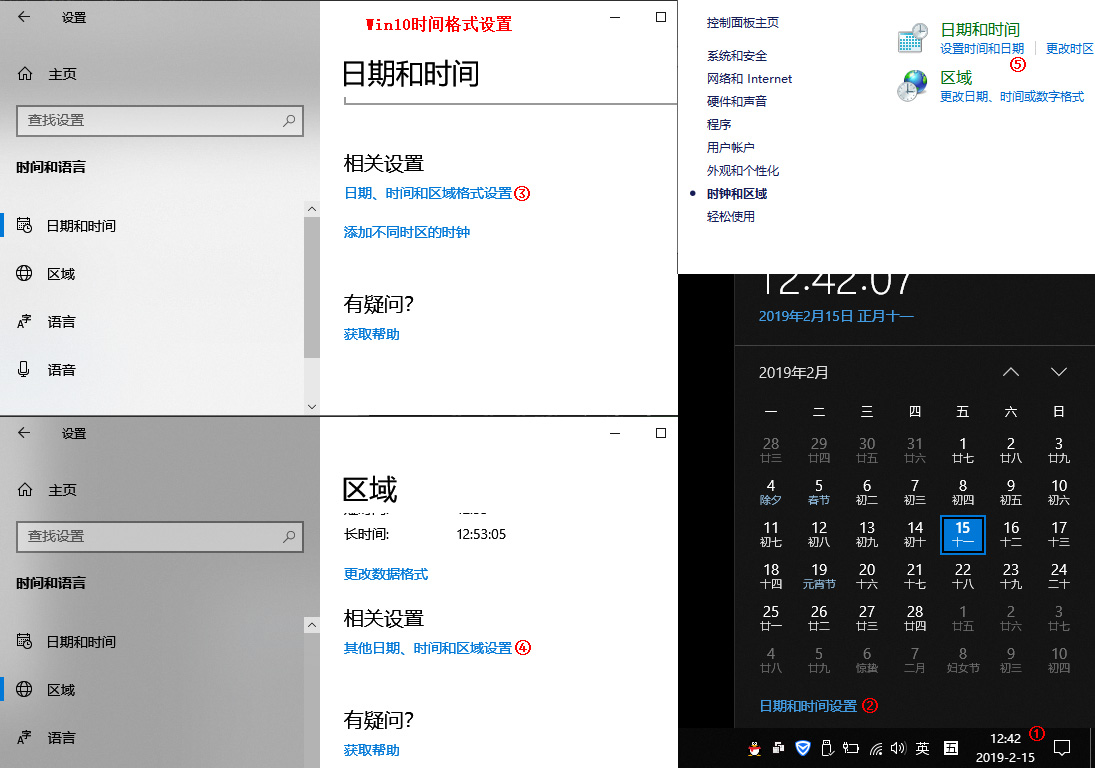Viewport: 1095px width, 768px height.
Task: Click 获取帮助 in the 日期和时间 window
Action: coord(372,334)
